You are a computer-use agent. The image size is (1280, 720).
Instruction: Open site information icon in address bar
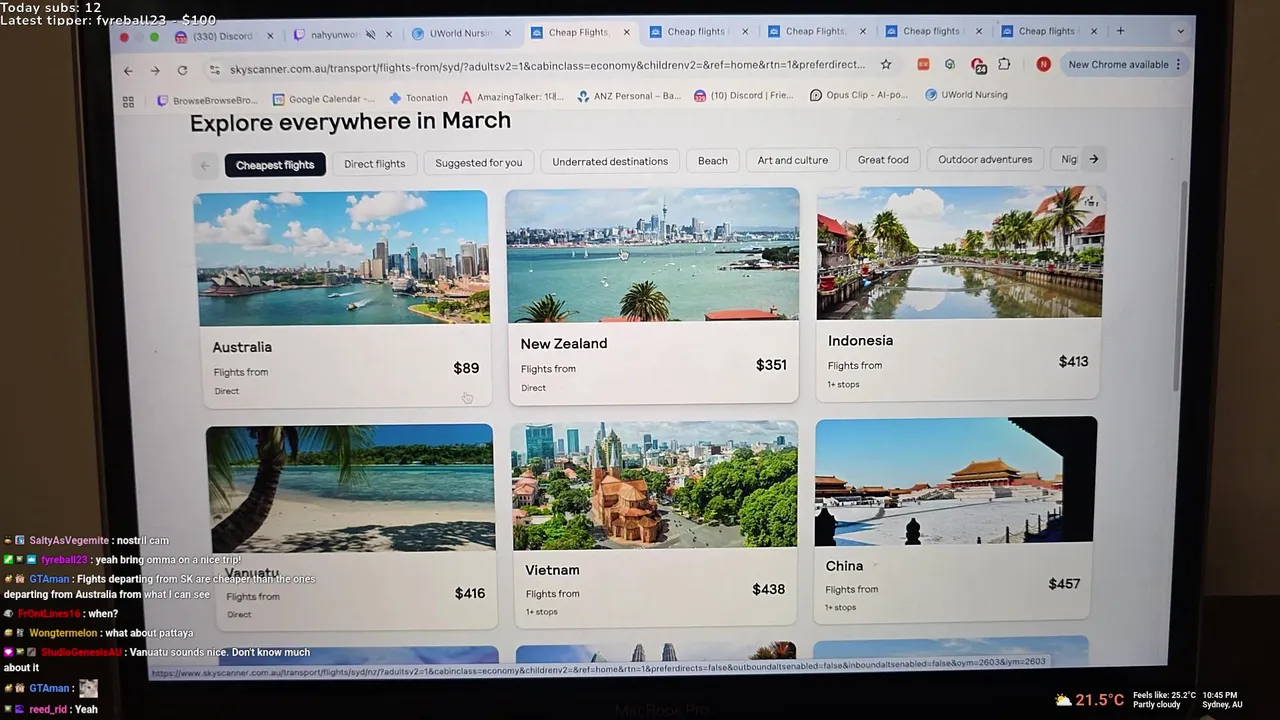(214, 69)
